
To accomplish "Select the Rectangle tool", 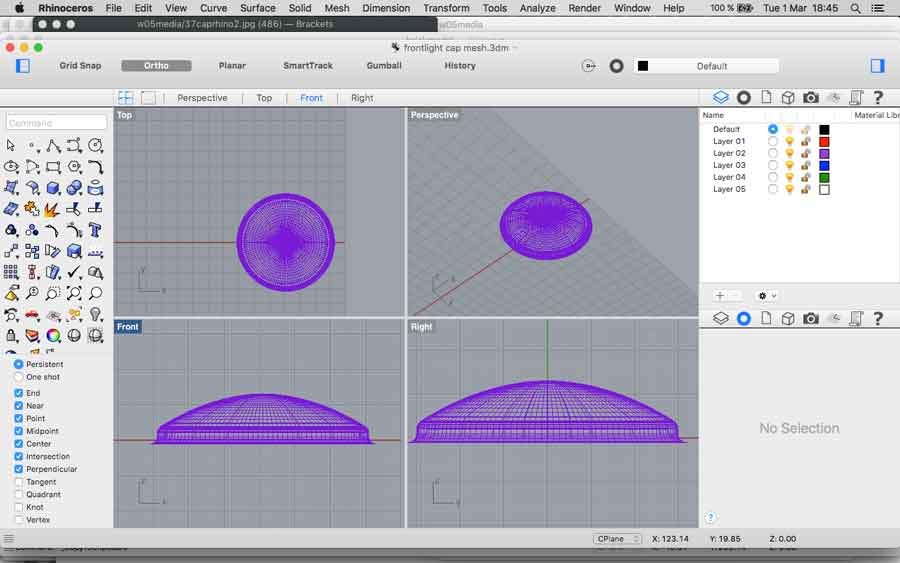I will 53,166.
